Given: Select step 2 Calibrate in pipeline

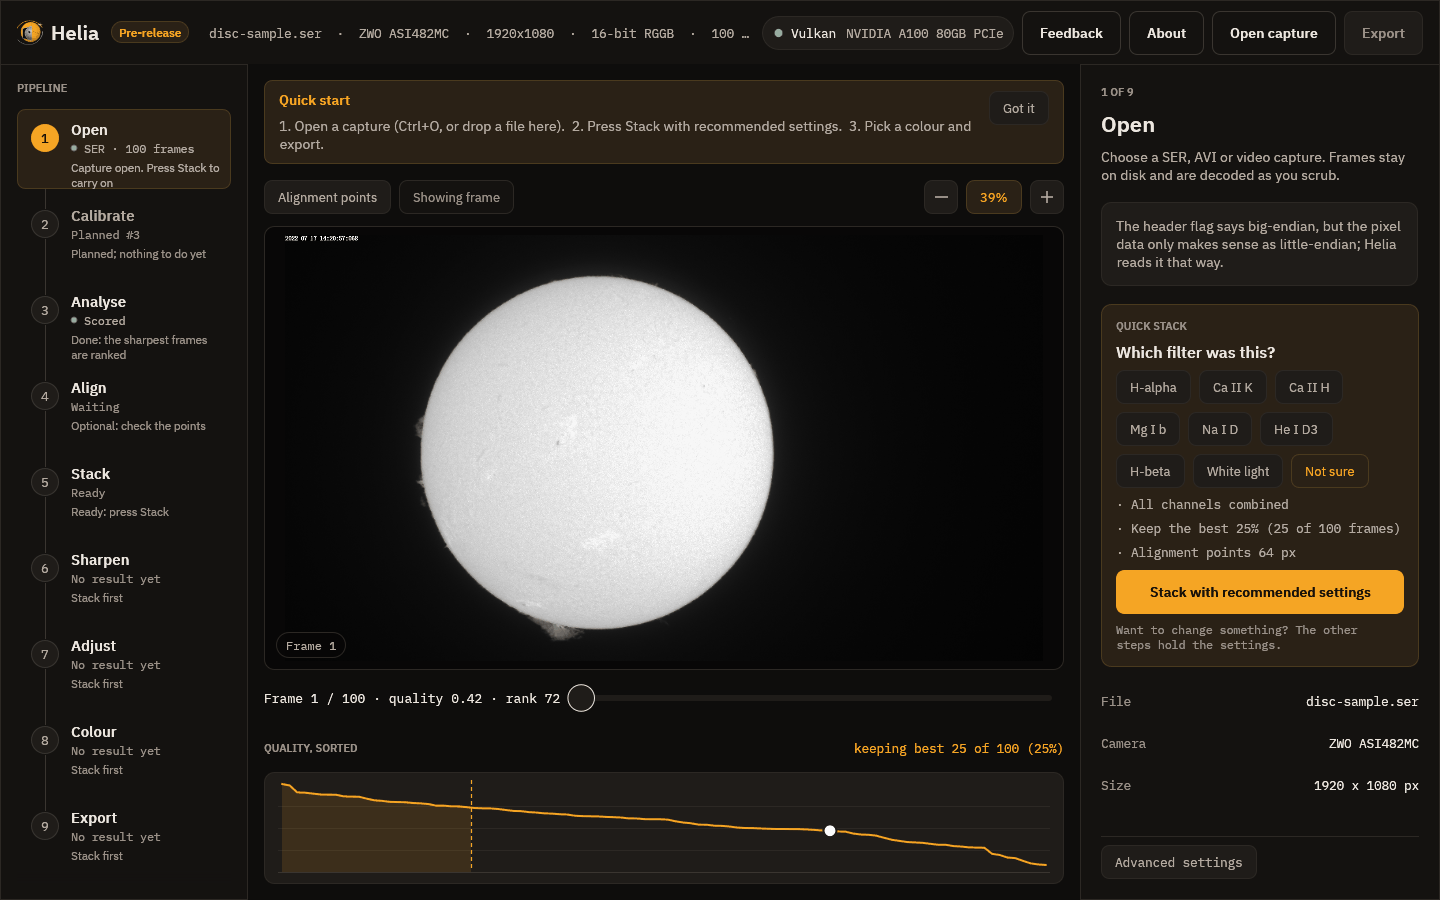Looking at the screenshot, I should (124, 235).
